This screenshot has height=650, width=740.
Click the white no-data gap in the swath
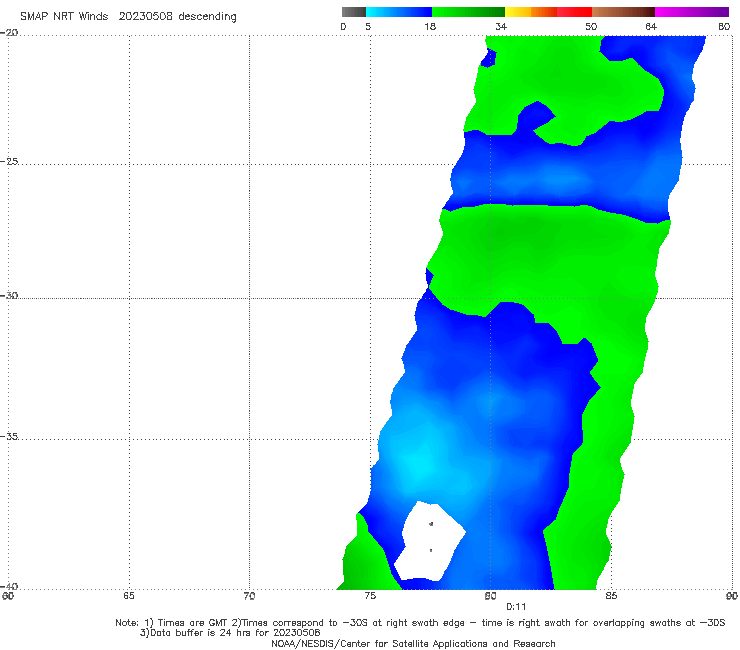tap(429, 542)
